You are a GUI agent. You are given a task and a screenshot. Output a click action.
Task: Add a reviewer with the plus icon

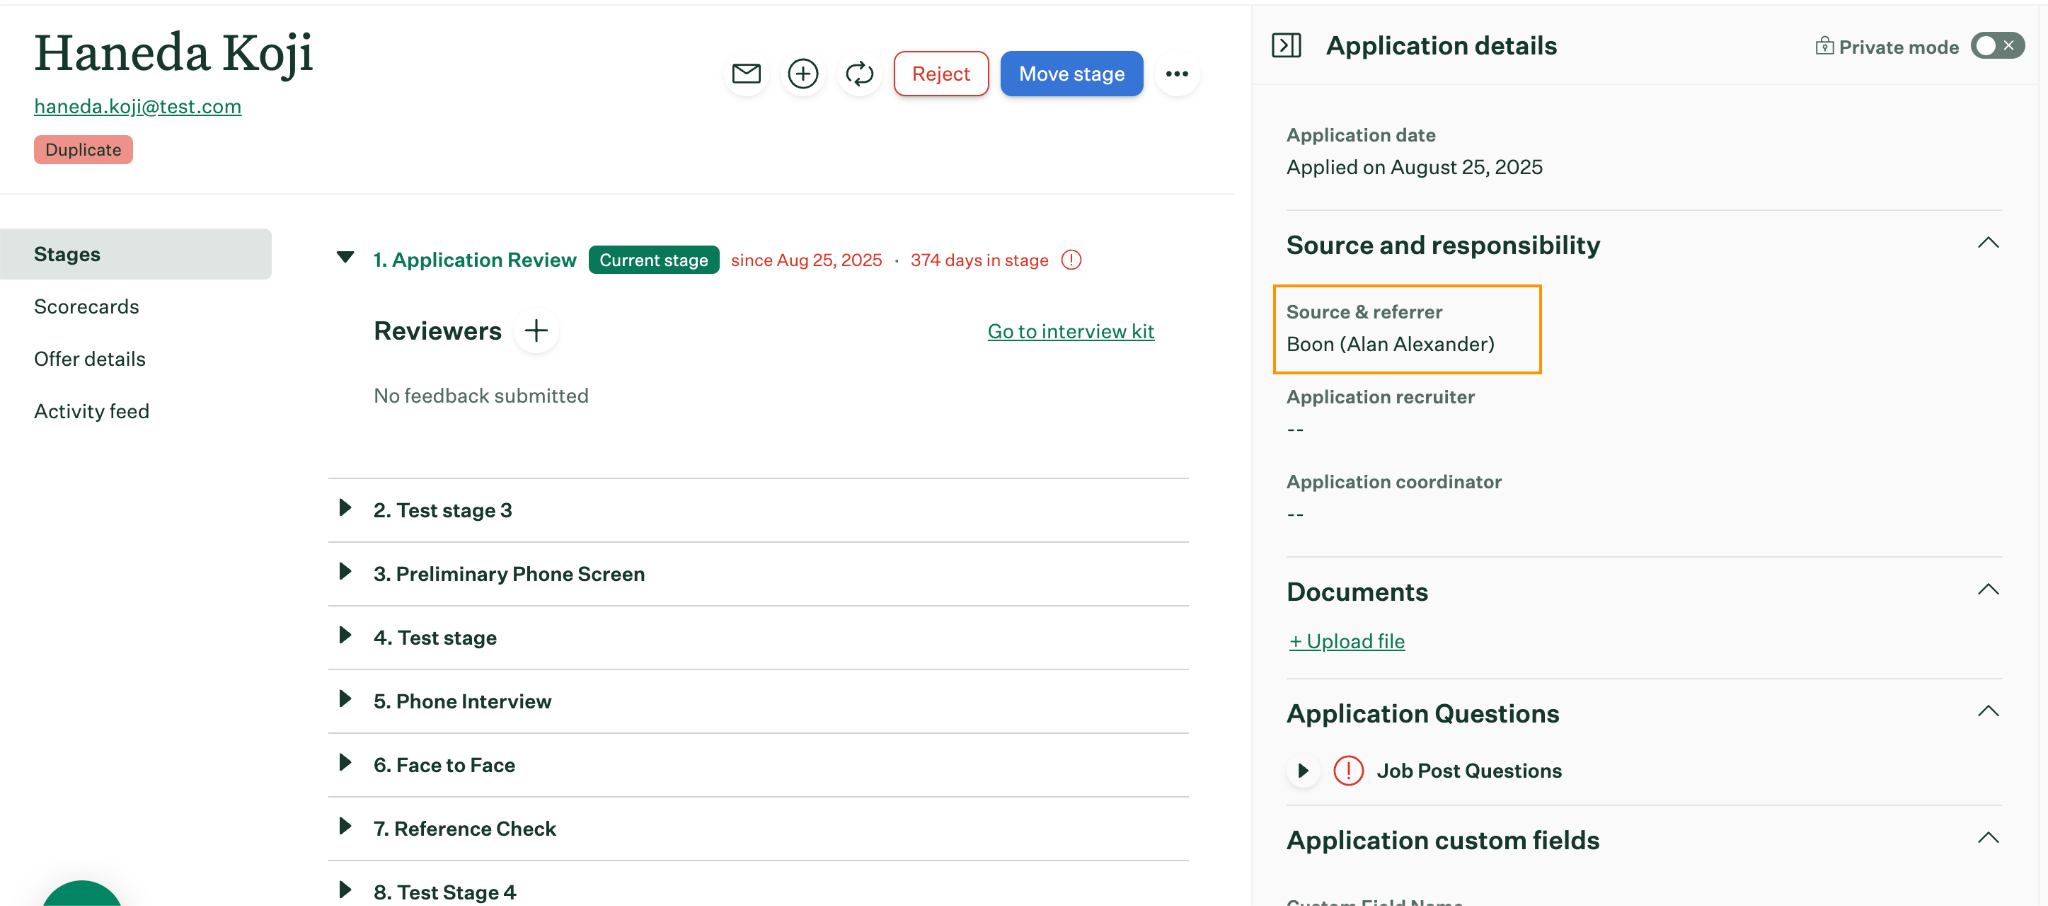(x=536, y=331)
